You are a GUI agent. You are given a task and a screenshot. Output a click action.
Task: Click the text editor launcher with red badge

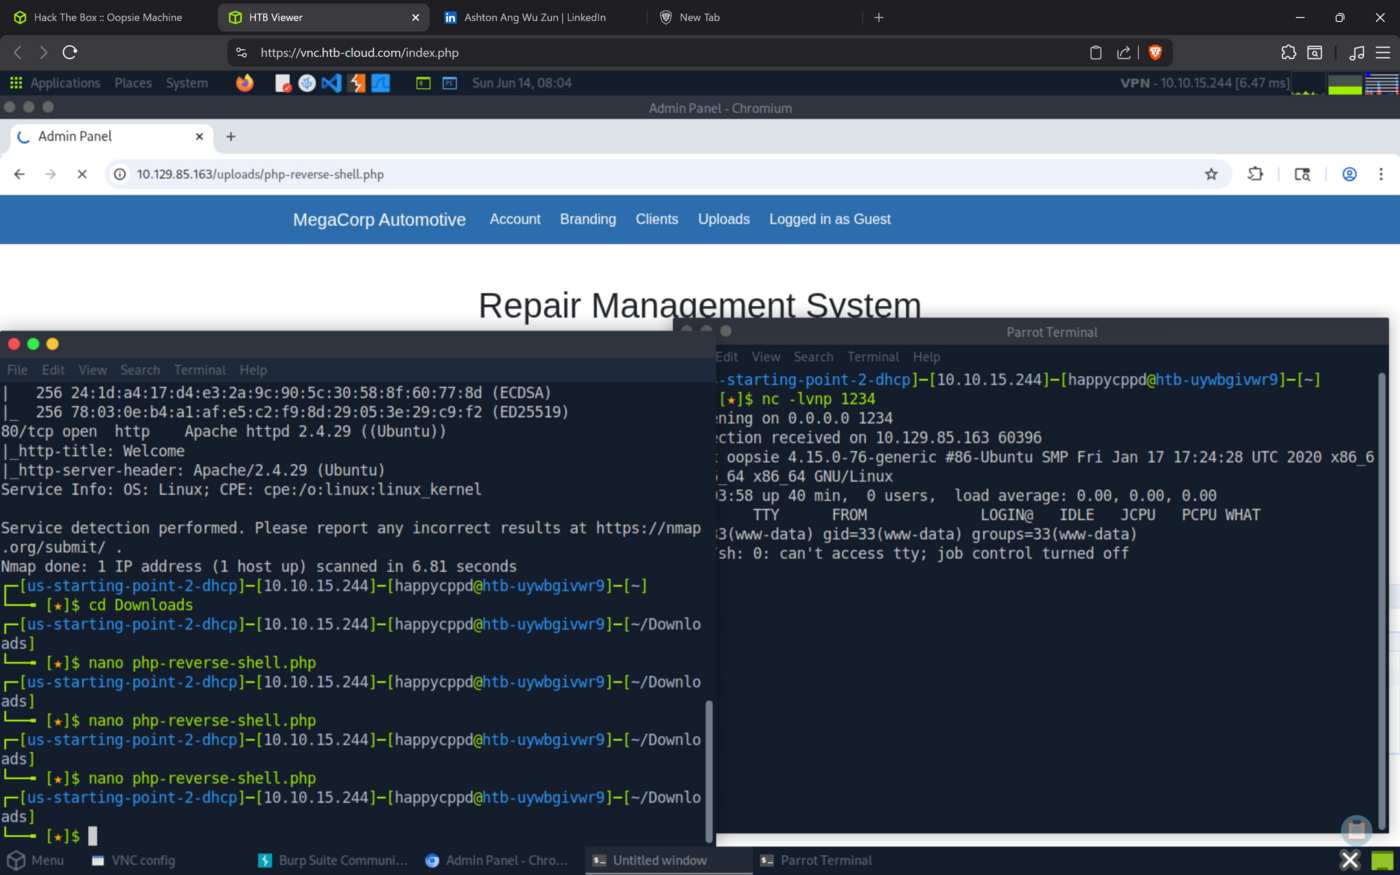tap(283, 83)
